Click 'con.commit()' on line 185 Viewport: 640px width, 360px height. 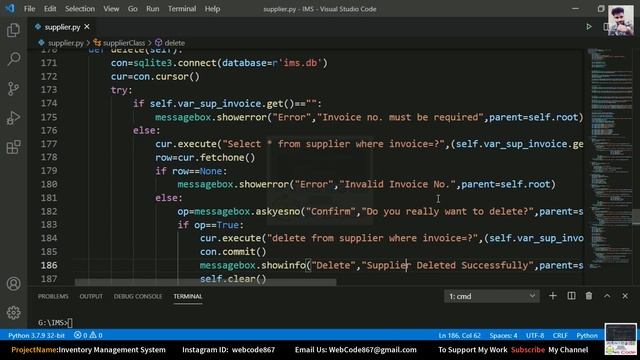(233, 252)
